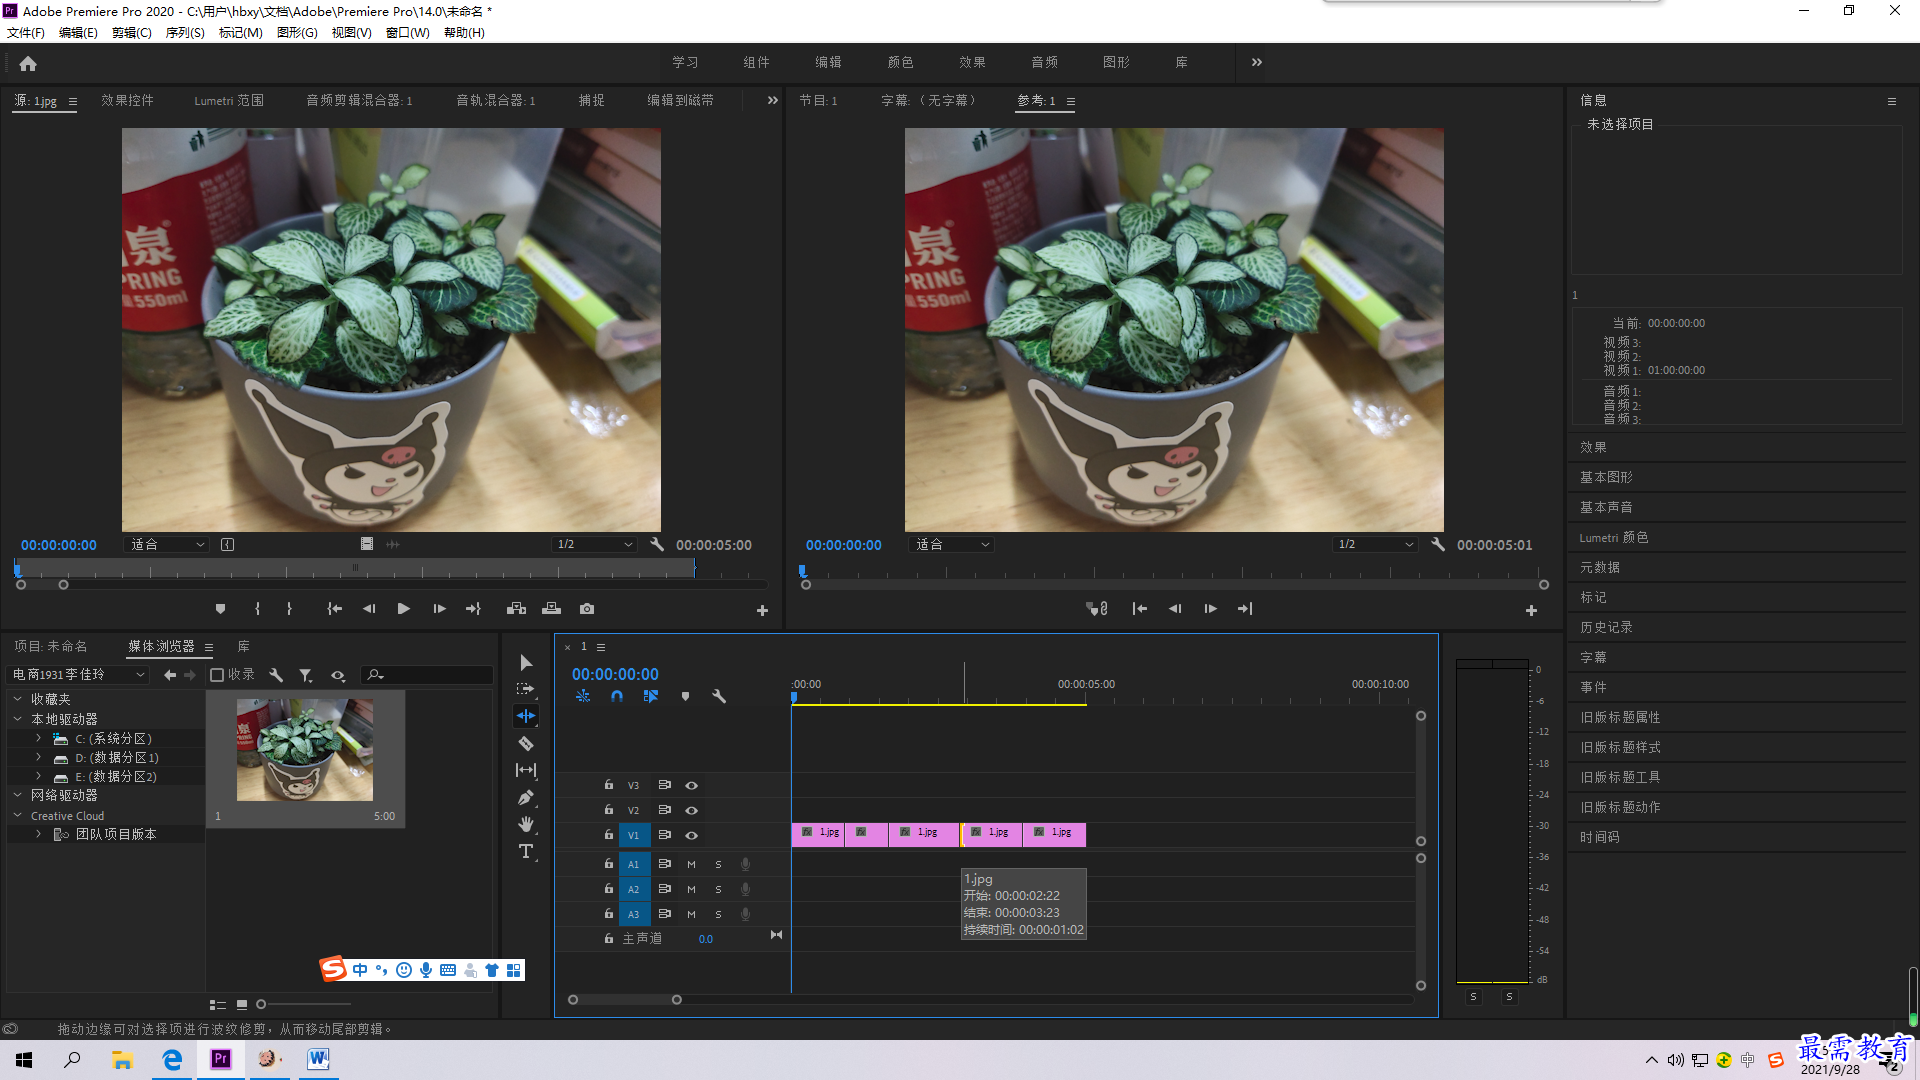Click the Insert button in Source monitor

[517, 609]
